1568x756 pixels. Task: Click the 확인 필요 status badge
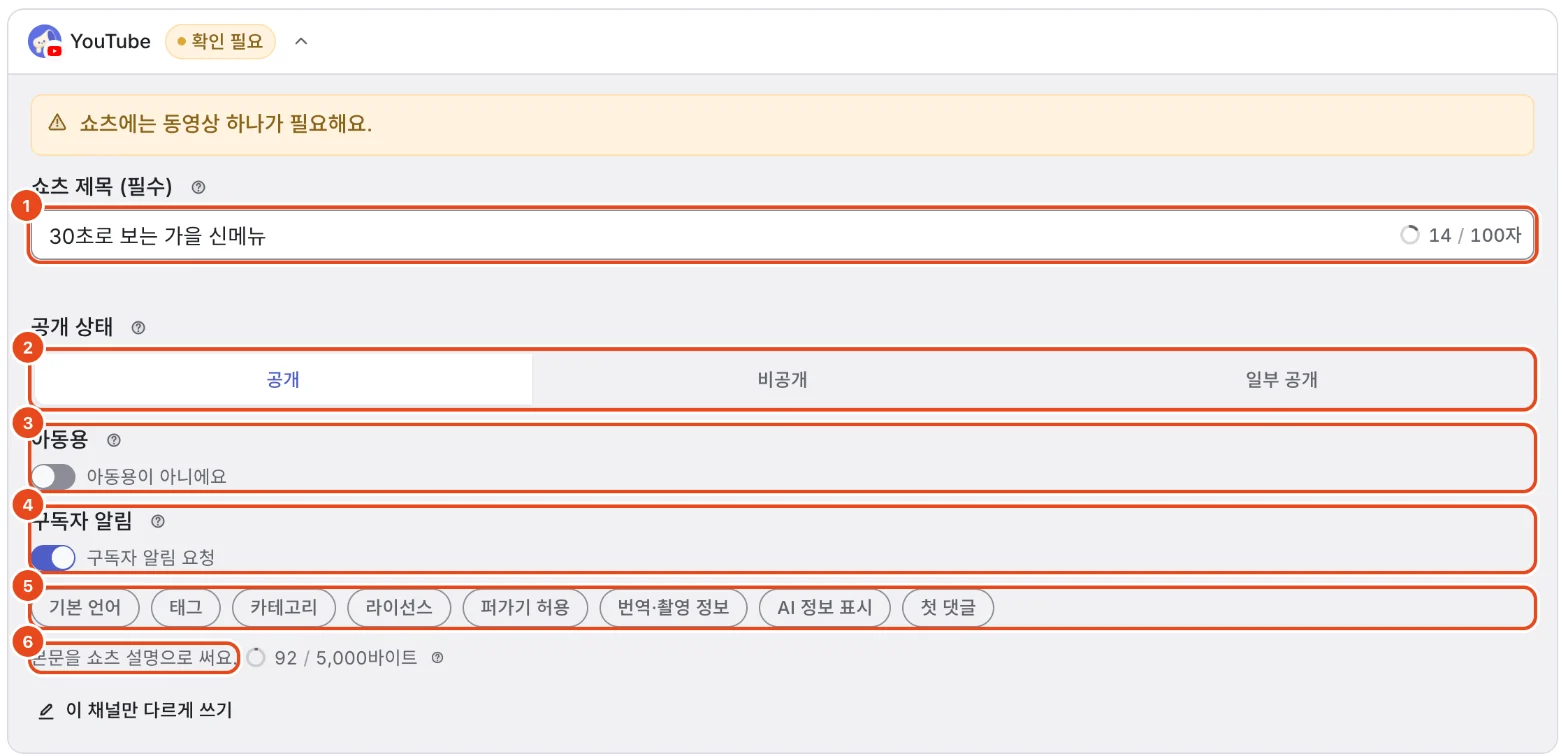point(220,42)
